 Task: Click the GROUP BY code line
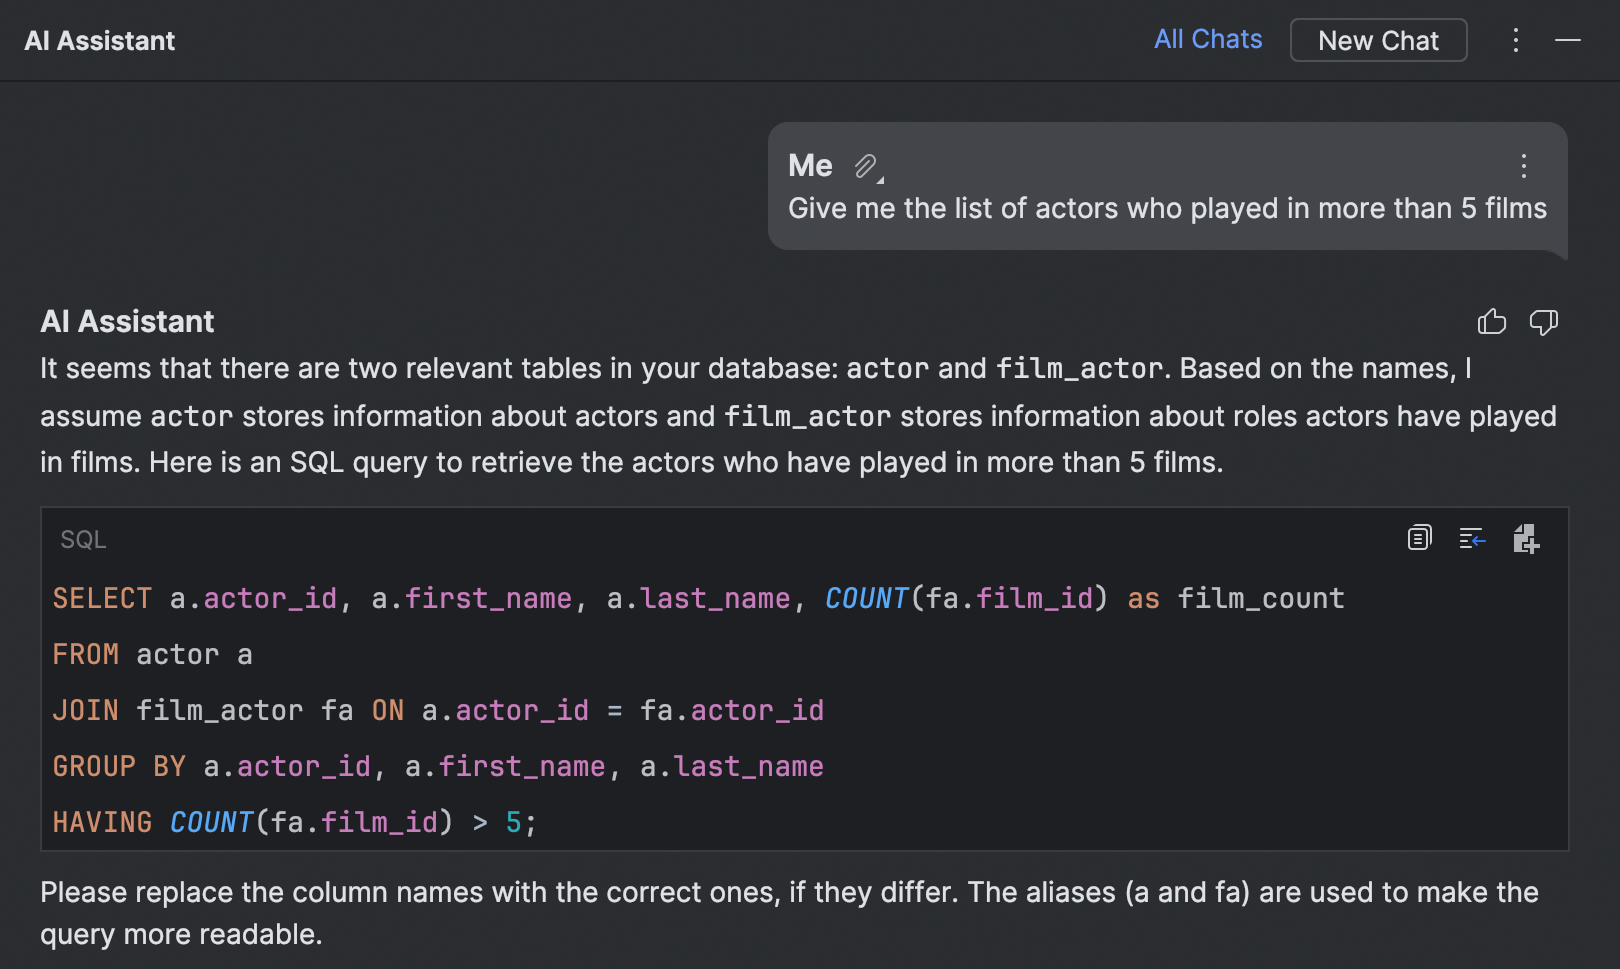point(437,766)
